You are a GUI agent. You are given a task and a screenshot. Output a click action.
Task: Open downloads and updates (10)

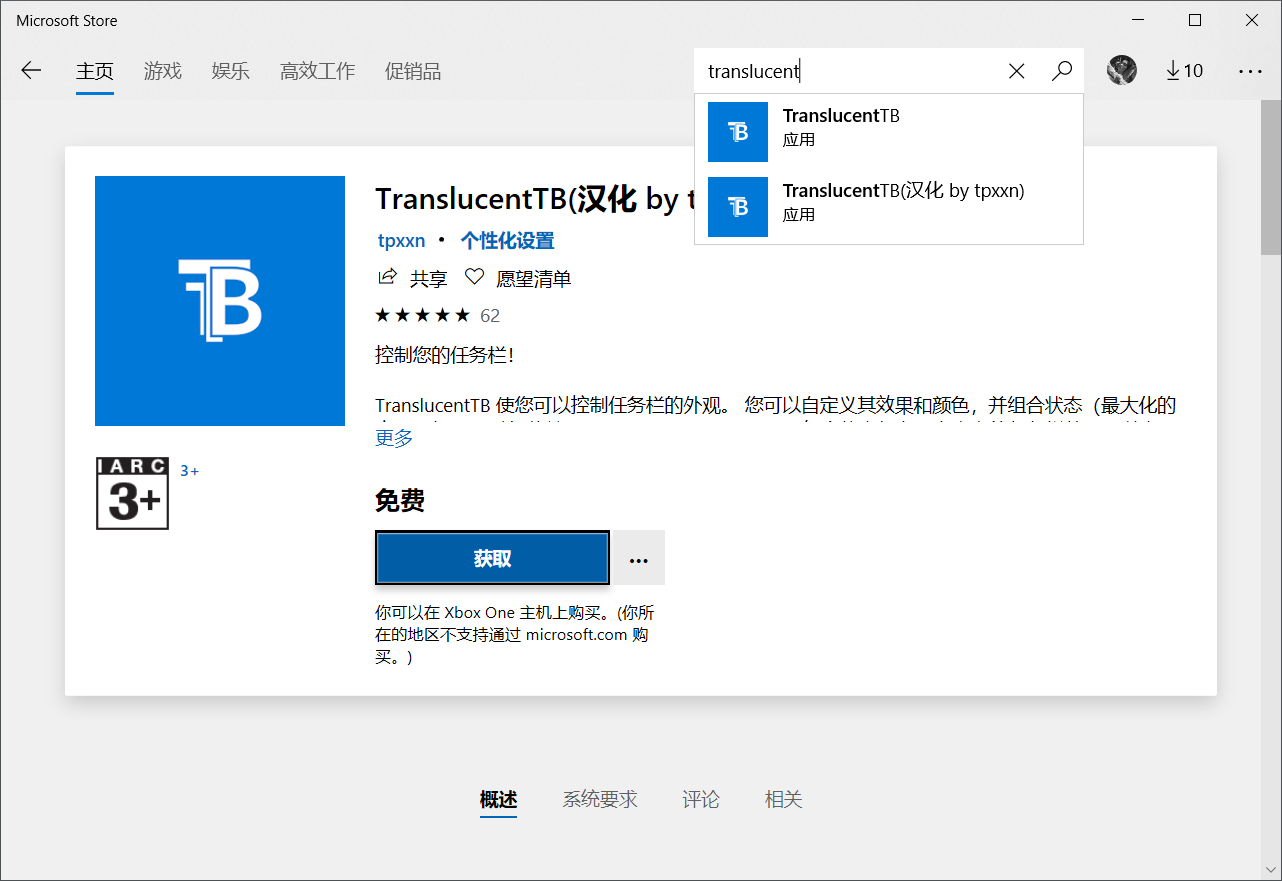[1185, 71]
